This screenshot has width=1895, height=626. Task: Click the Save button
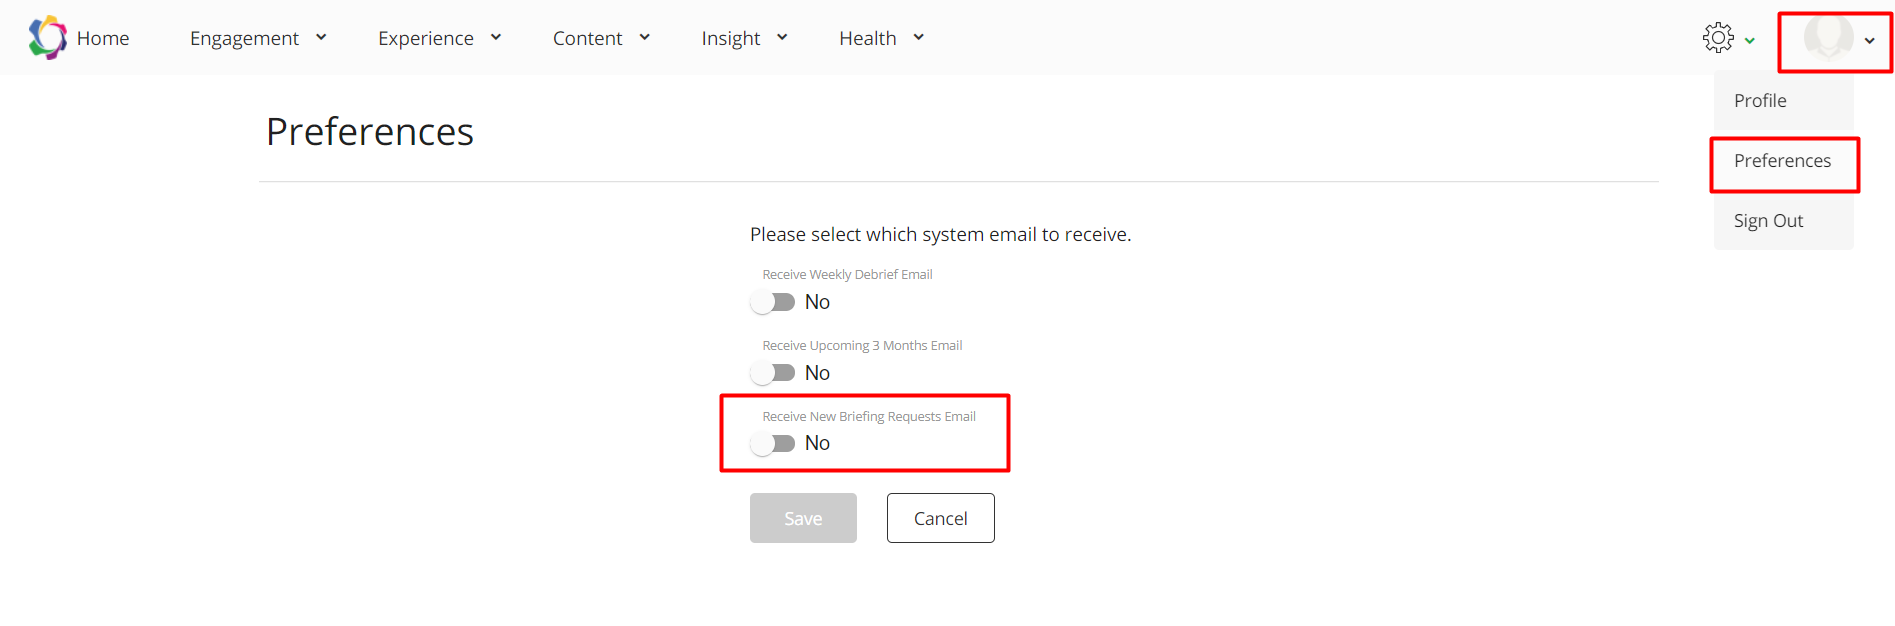click(803, 518)
